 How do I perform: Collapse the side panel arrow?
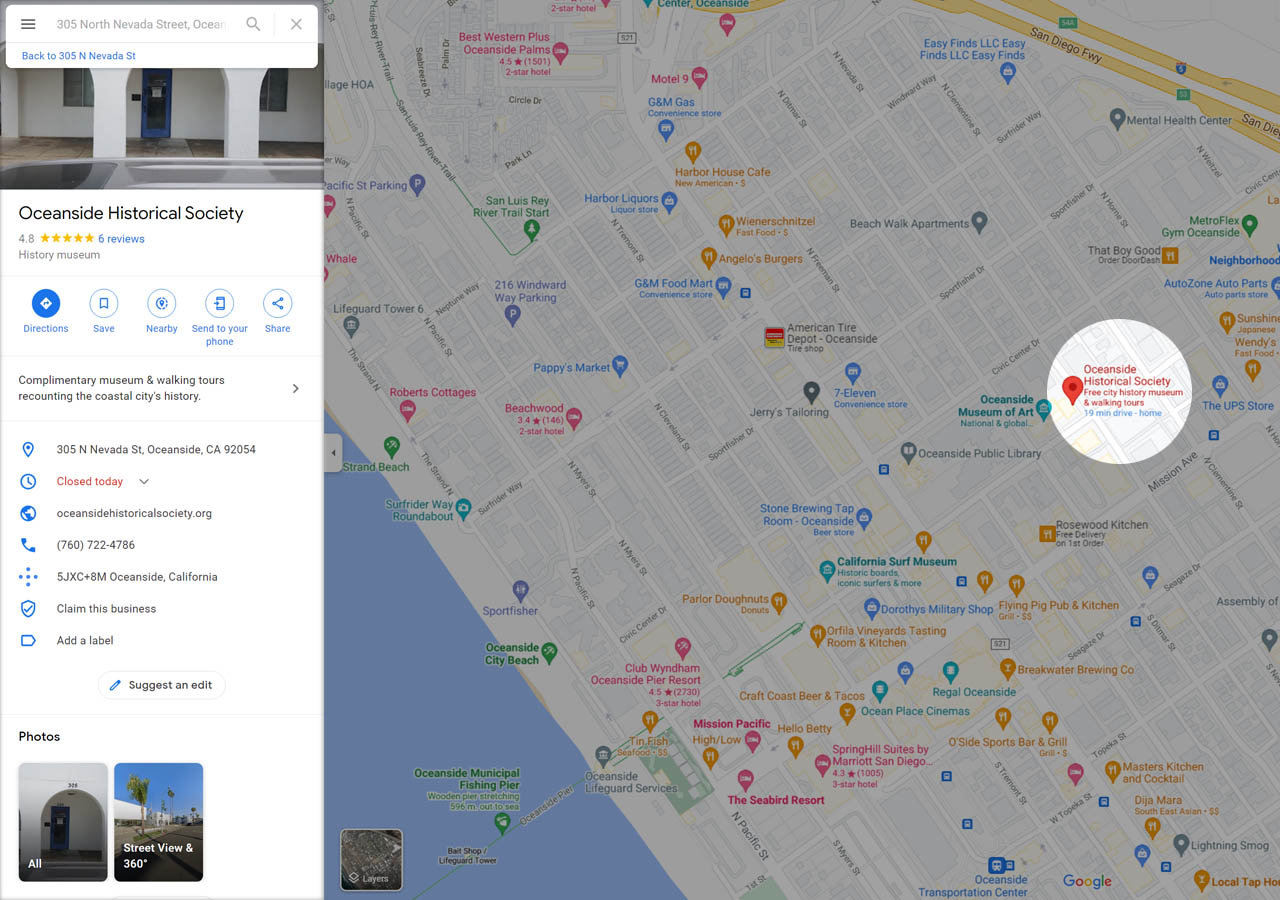click(333, 453)
